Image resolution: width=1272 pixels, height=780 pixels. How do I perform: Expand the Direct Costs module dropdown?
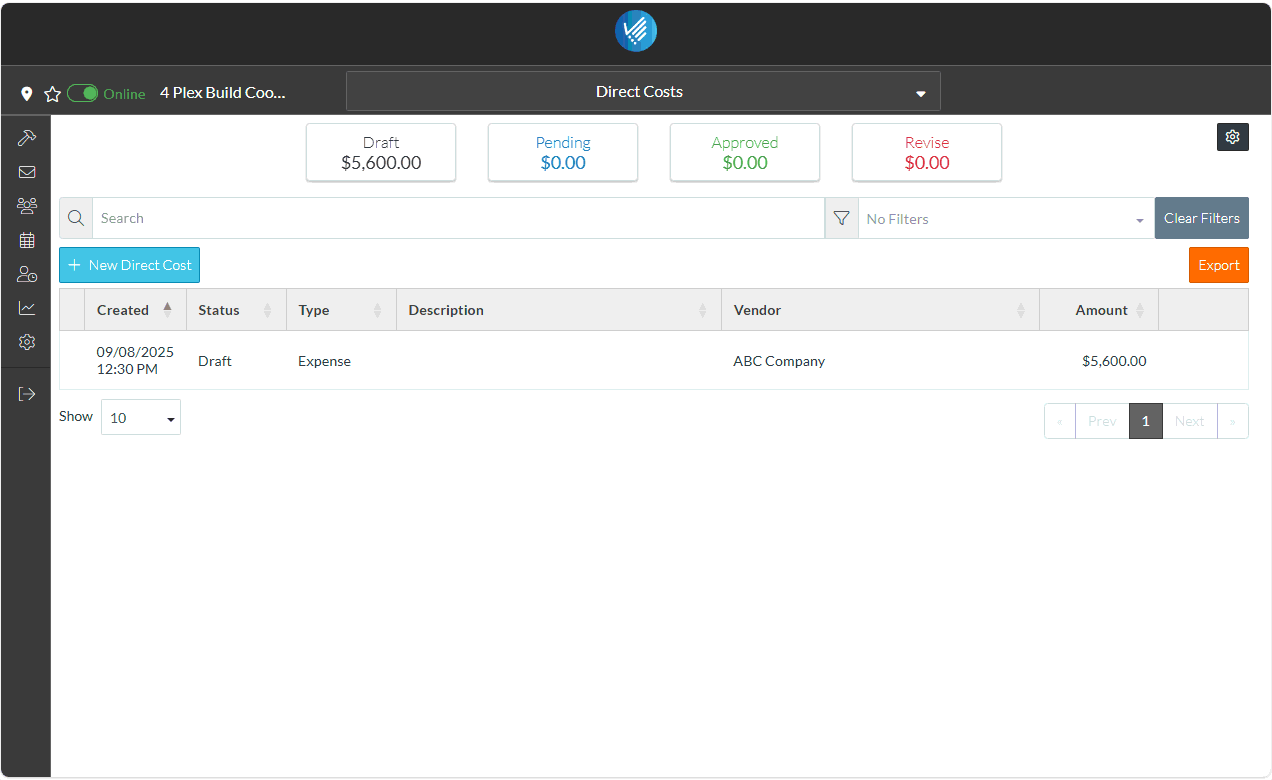point(643,91)
